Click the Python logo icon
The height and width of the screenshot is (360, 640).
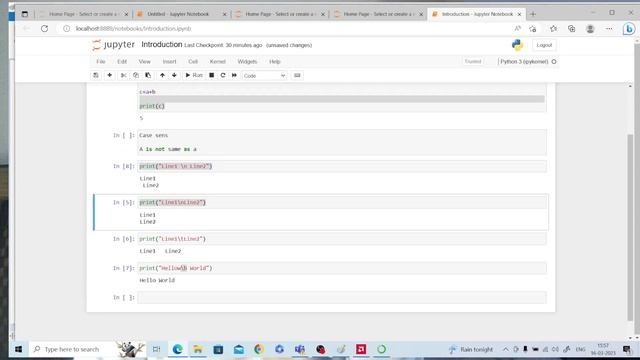tap(518, 45)
